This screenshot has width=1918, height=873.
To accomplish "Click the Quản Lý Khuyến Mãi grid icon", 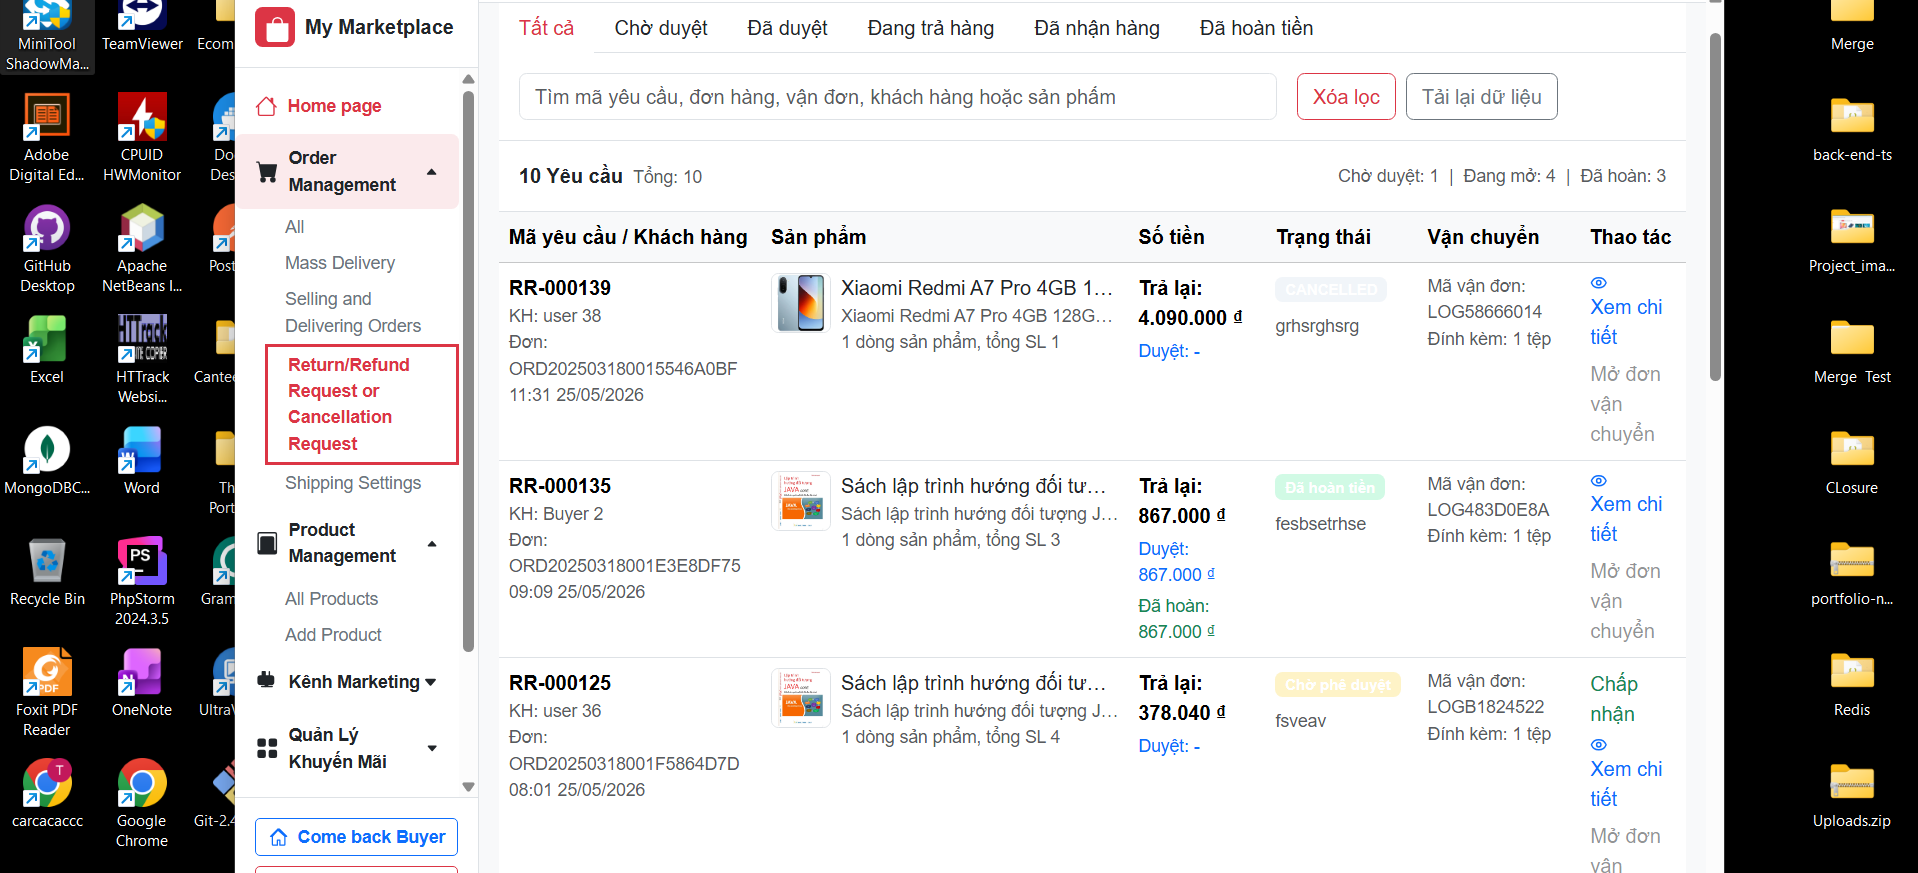I will click(267, 748).
